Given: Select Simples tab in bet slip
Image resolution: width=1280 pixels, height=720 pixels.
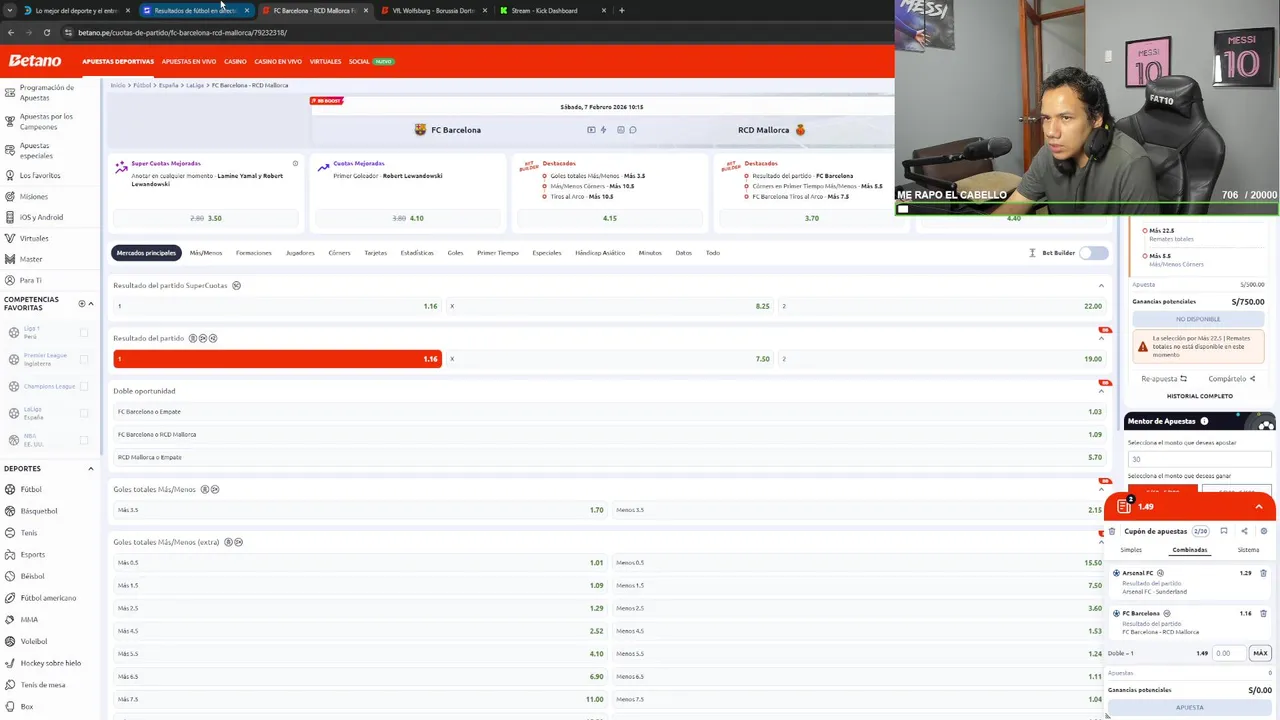Looking at the screenshot, I should click(1131, 550).
